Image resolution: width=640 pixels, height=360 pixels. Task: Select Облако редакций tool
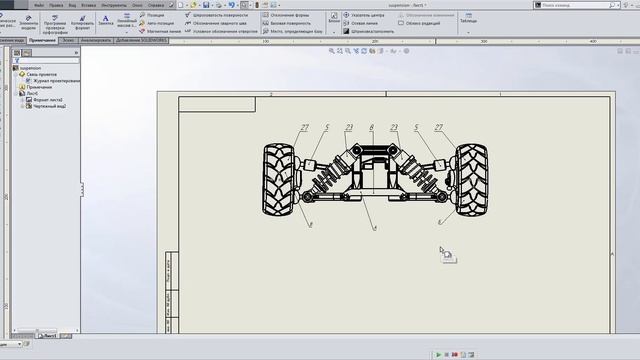pos(419,23)
